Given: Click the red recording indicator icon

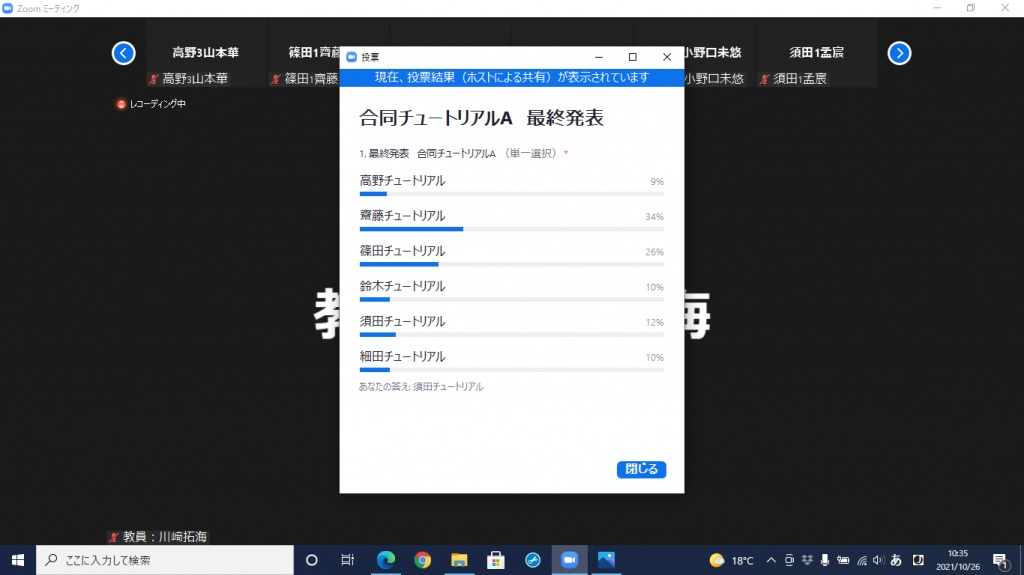Looking at the screenshot, I should pos(121,104).
